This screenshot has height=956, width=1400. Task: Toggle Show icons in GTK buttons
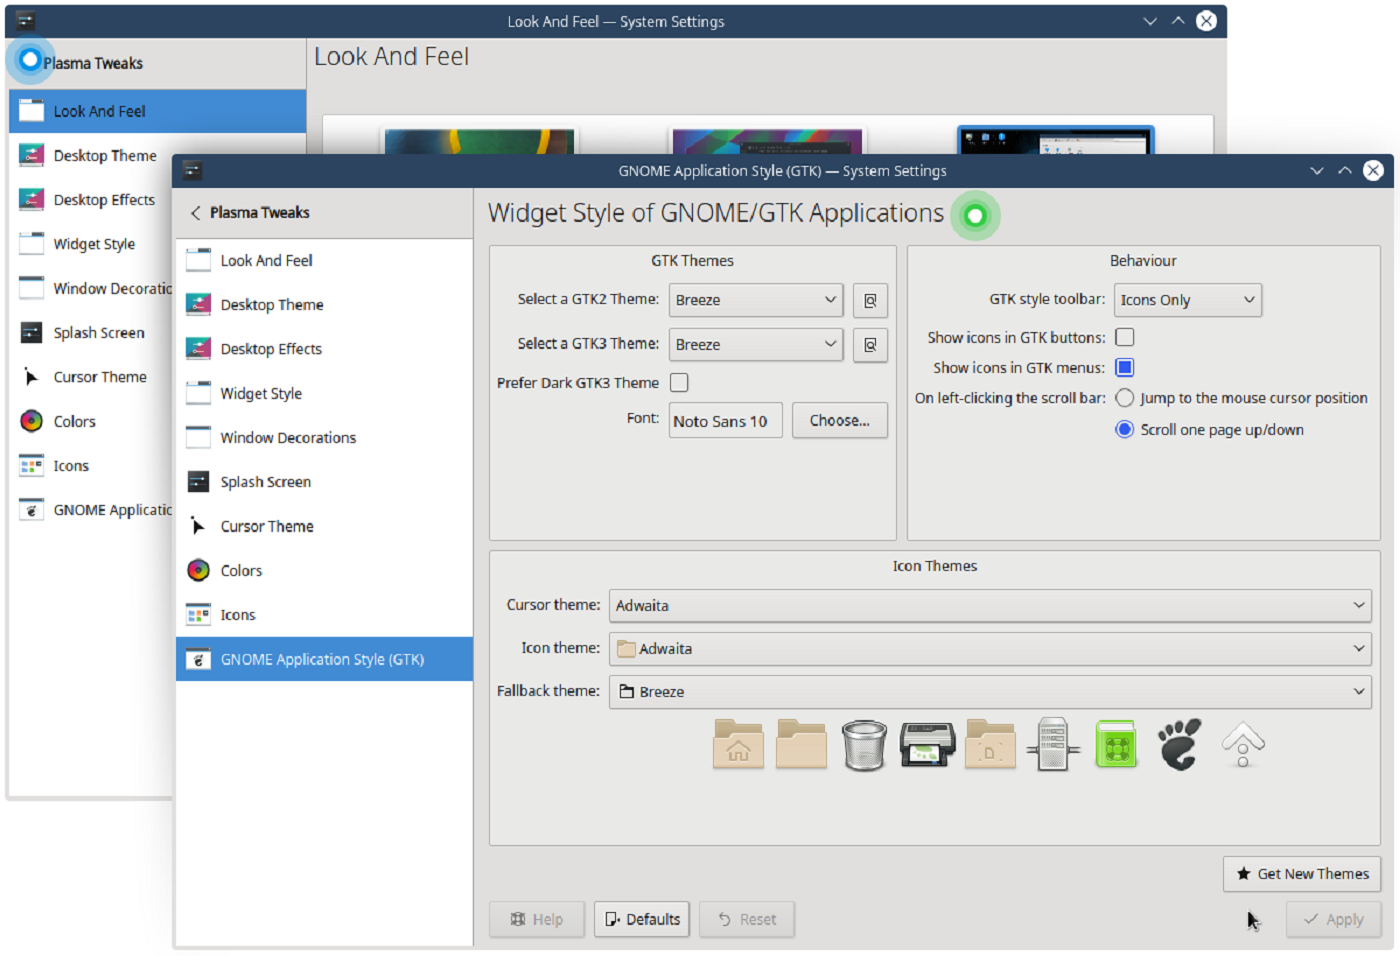coord(1124,337)
